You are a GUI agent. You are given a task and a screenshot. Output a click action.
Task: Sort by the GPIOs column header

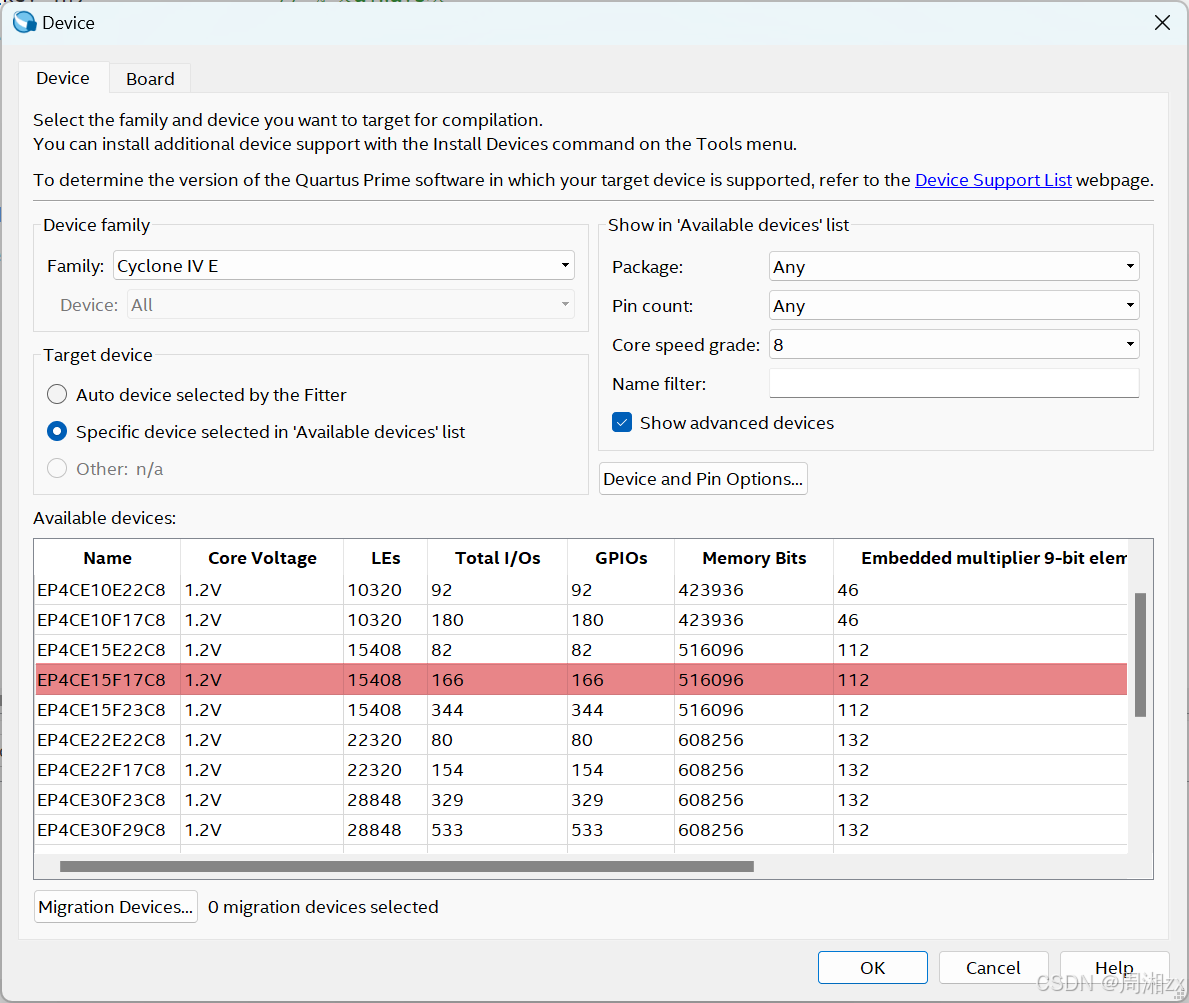pyautogui.click(x=621, y=558)
